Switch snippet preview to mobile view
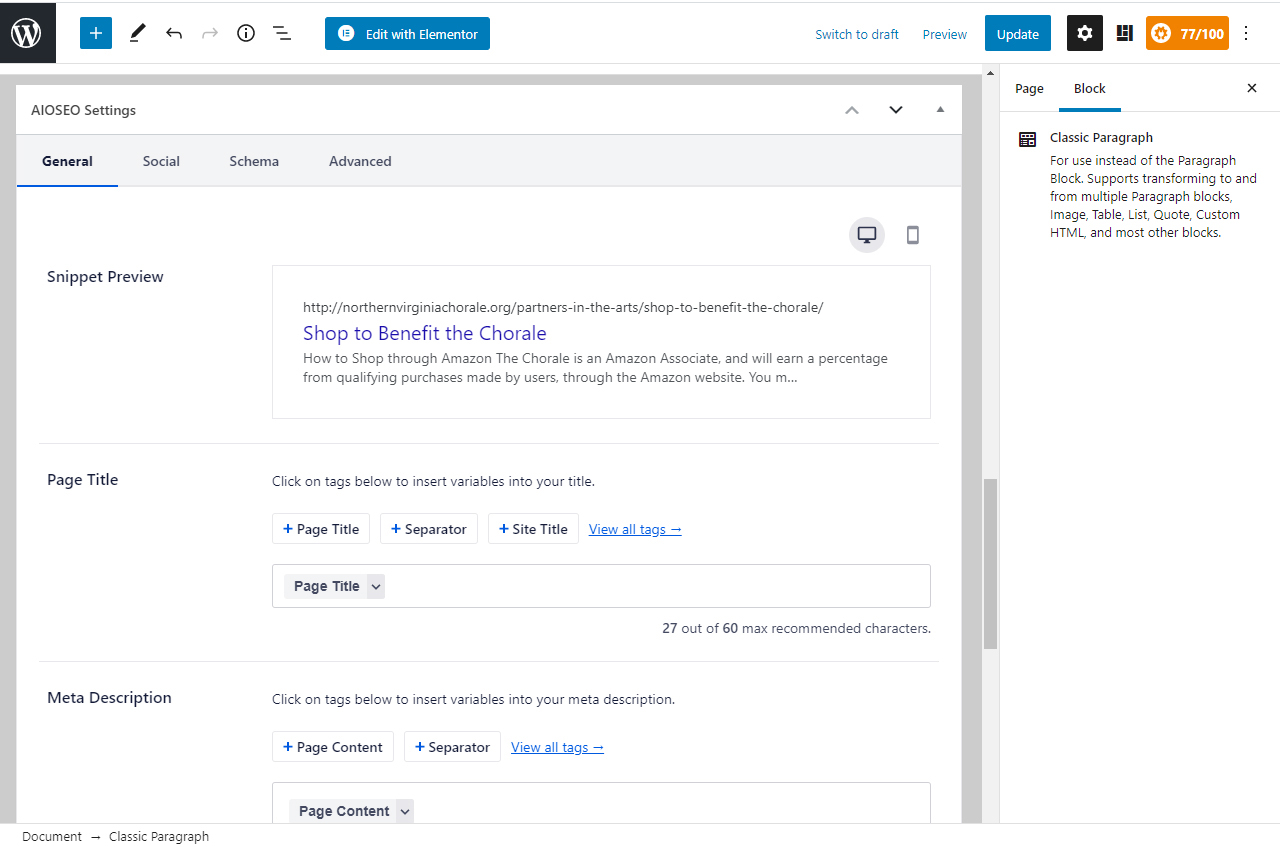The height and width of the screenshot is (847, 1280). (x=912, y=235)
